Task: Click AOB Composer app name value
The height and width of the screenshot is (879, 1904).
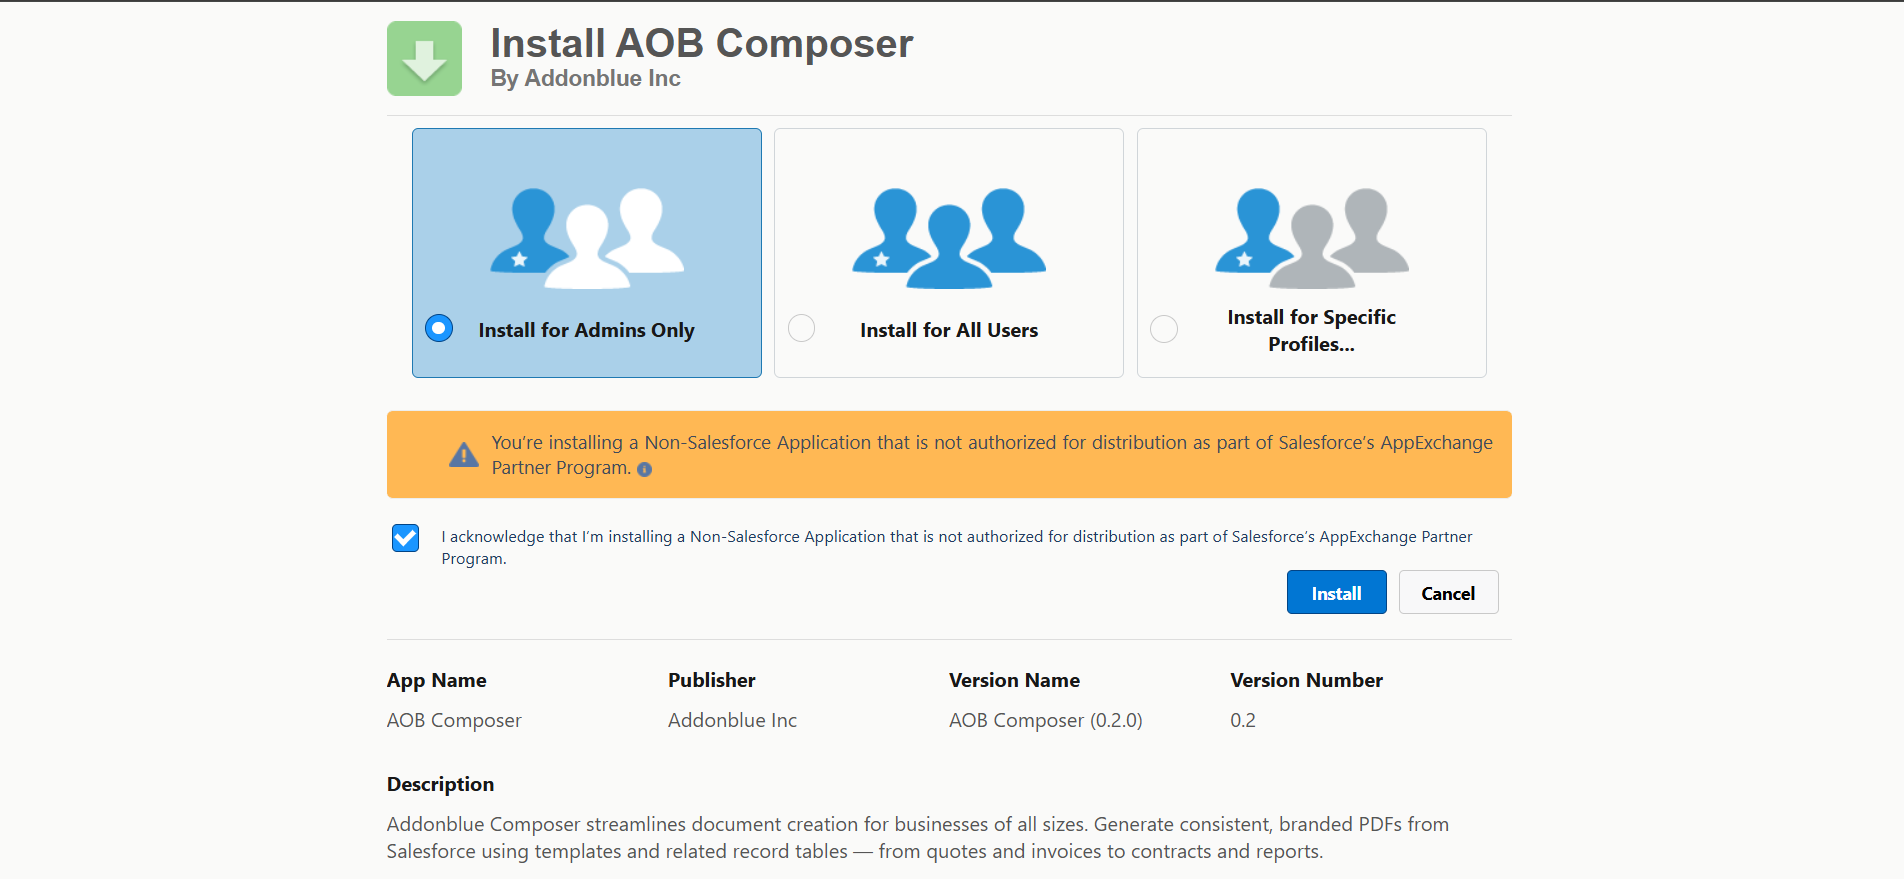Action: pyautogui.click(x=454, y=720)
